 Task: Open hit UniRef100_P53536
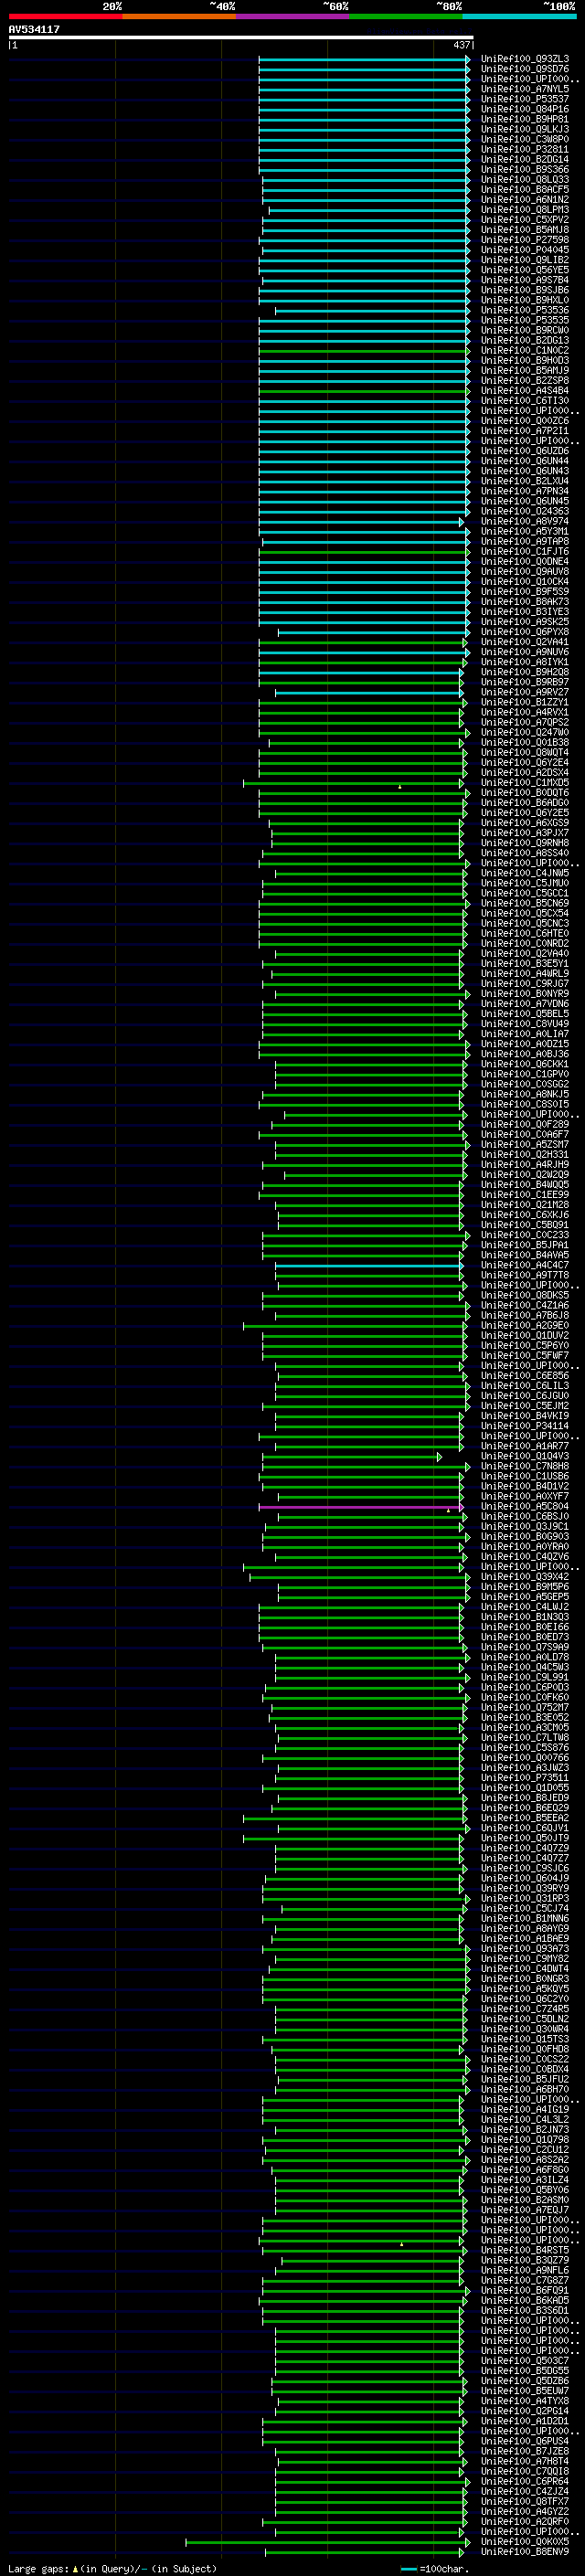(x=524, y=310)
